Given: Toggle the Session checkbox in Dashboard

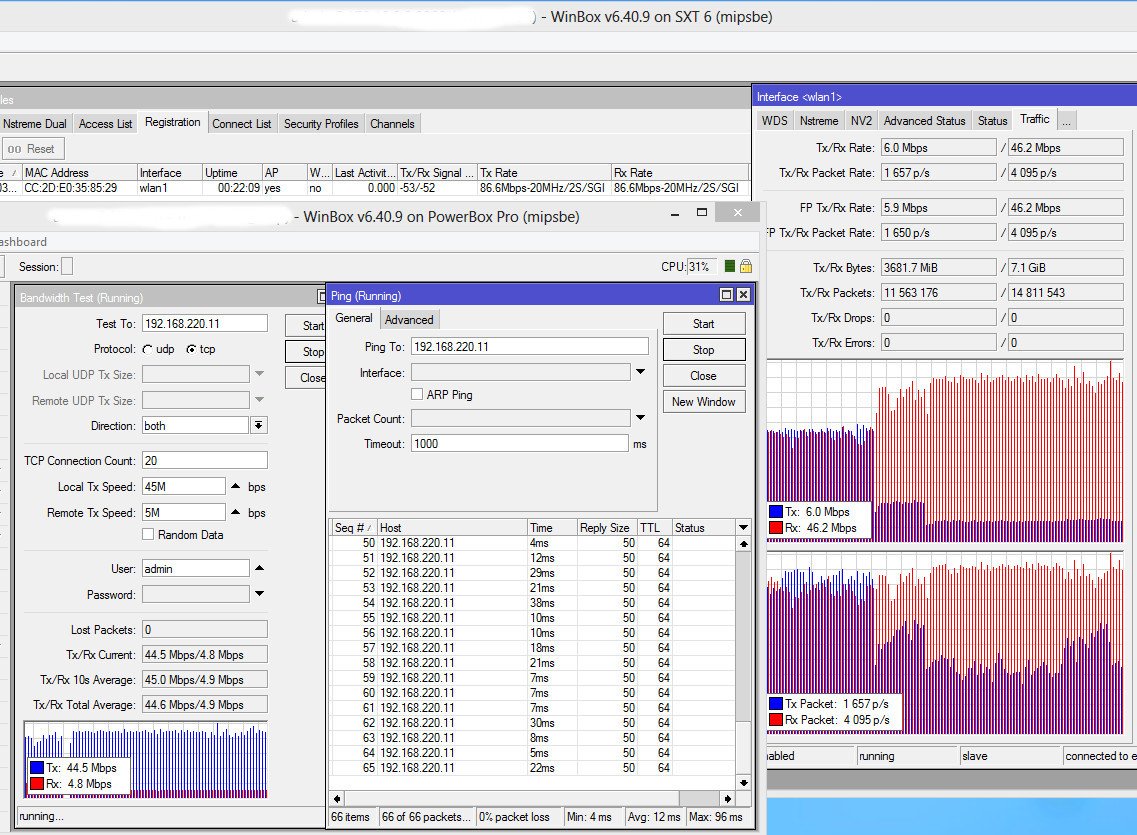Looking at the screenshot, I should tap(67, 267).
